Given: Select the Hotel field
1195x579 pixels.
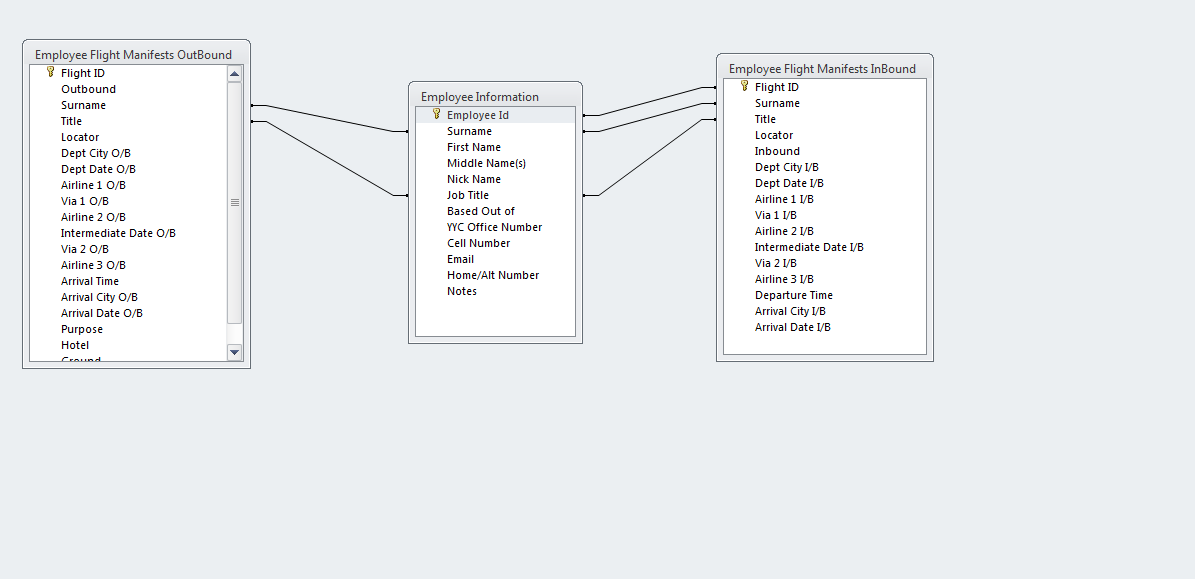Looking at the screenshot, I should (x=75, y=345).
